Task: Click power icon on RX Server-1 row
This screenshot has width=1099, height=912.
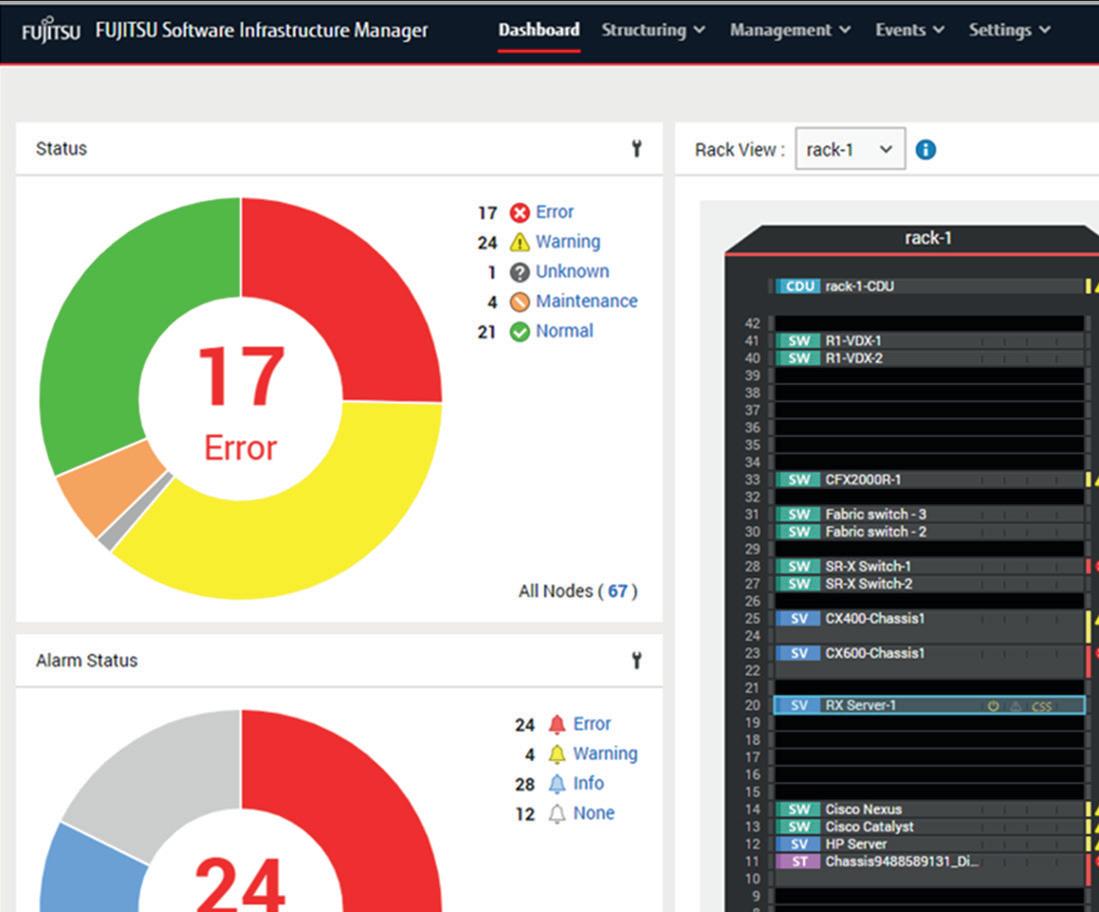Action: click(992, 706)
